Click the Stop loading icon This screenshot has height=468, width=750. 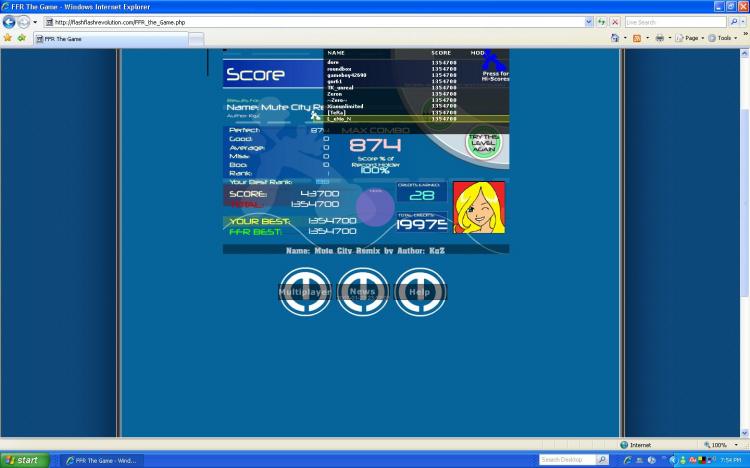click(615, 22)
